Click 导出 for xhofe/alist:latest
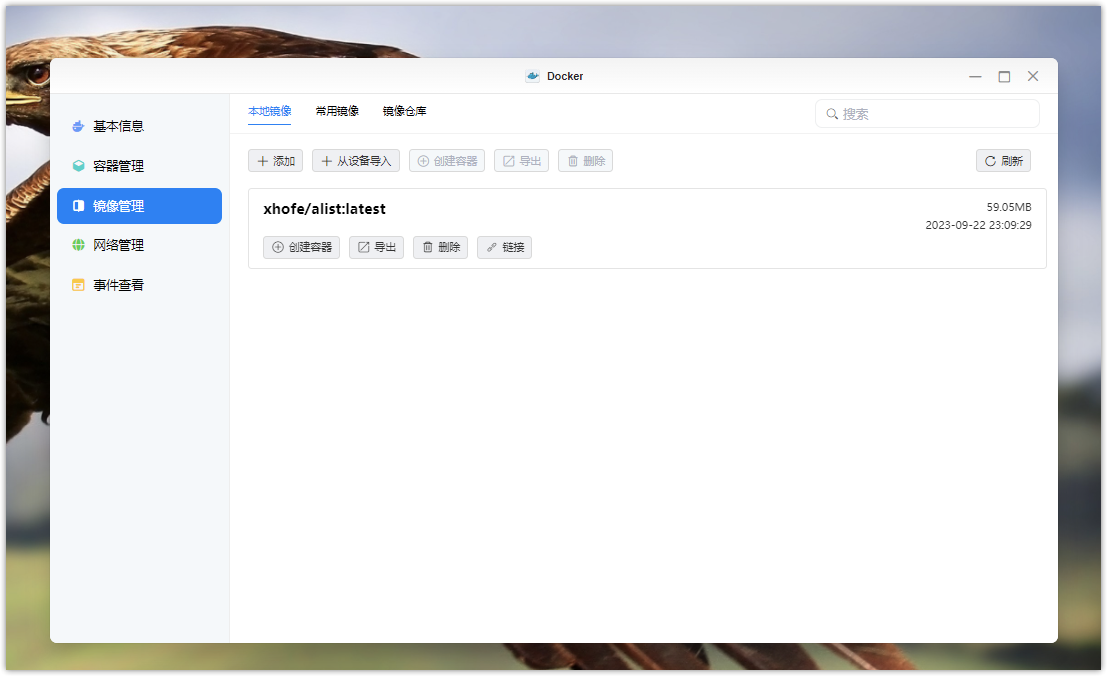The image size is (1107, 676). (376, 247)
